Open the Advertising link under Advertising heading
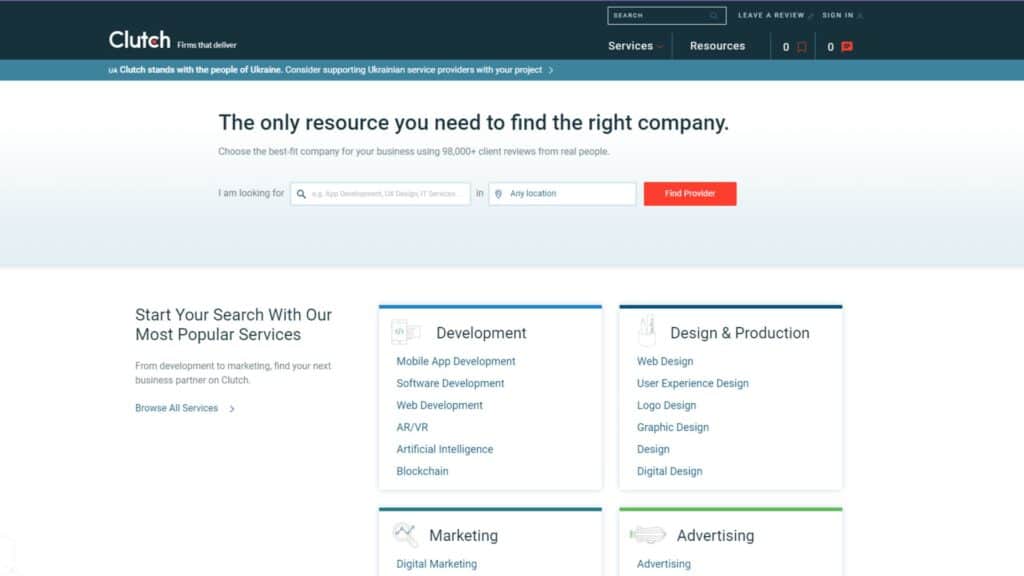Image resolution: width=1024 pixels, height=576 pixels. point(664,564)
